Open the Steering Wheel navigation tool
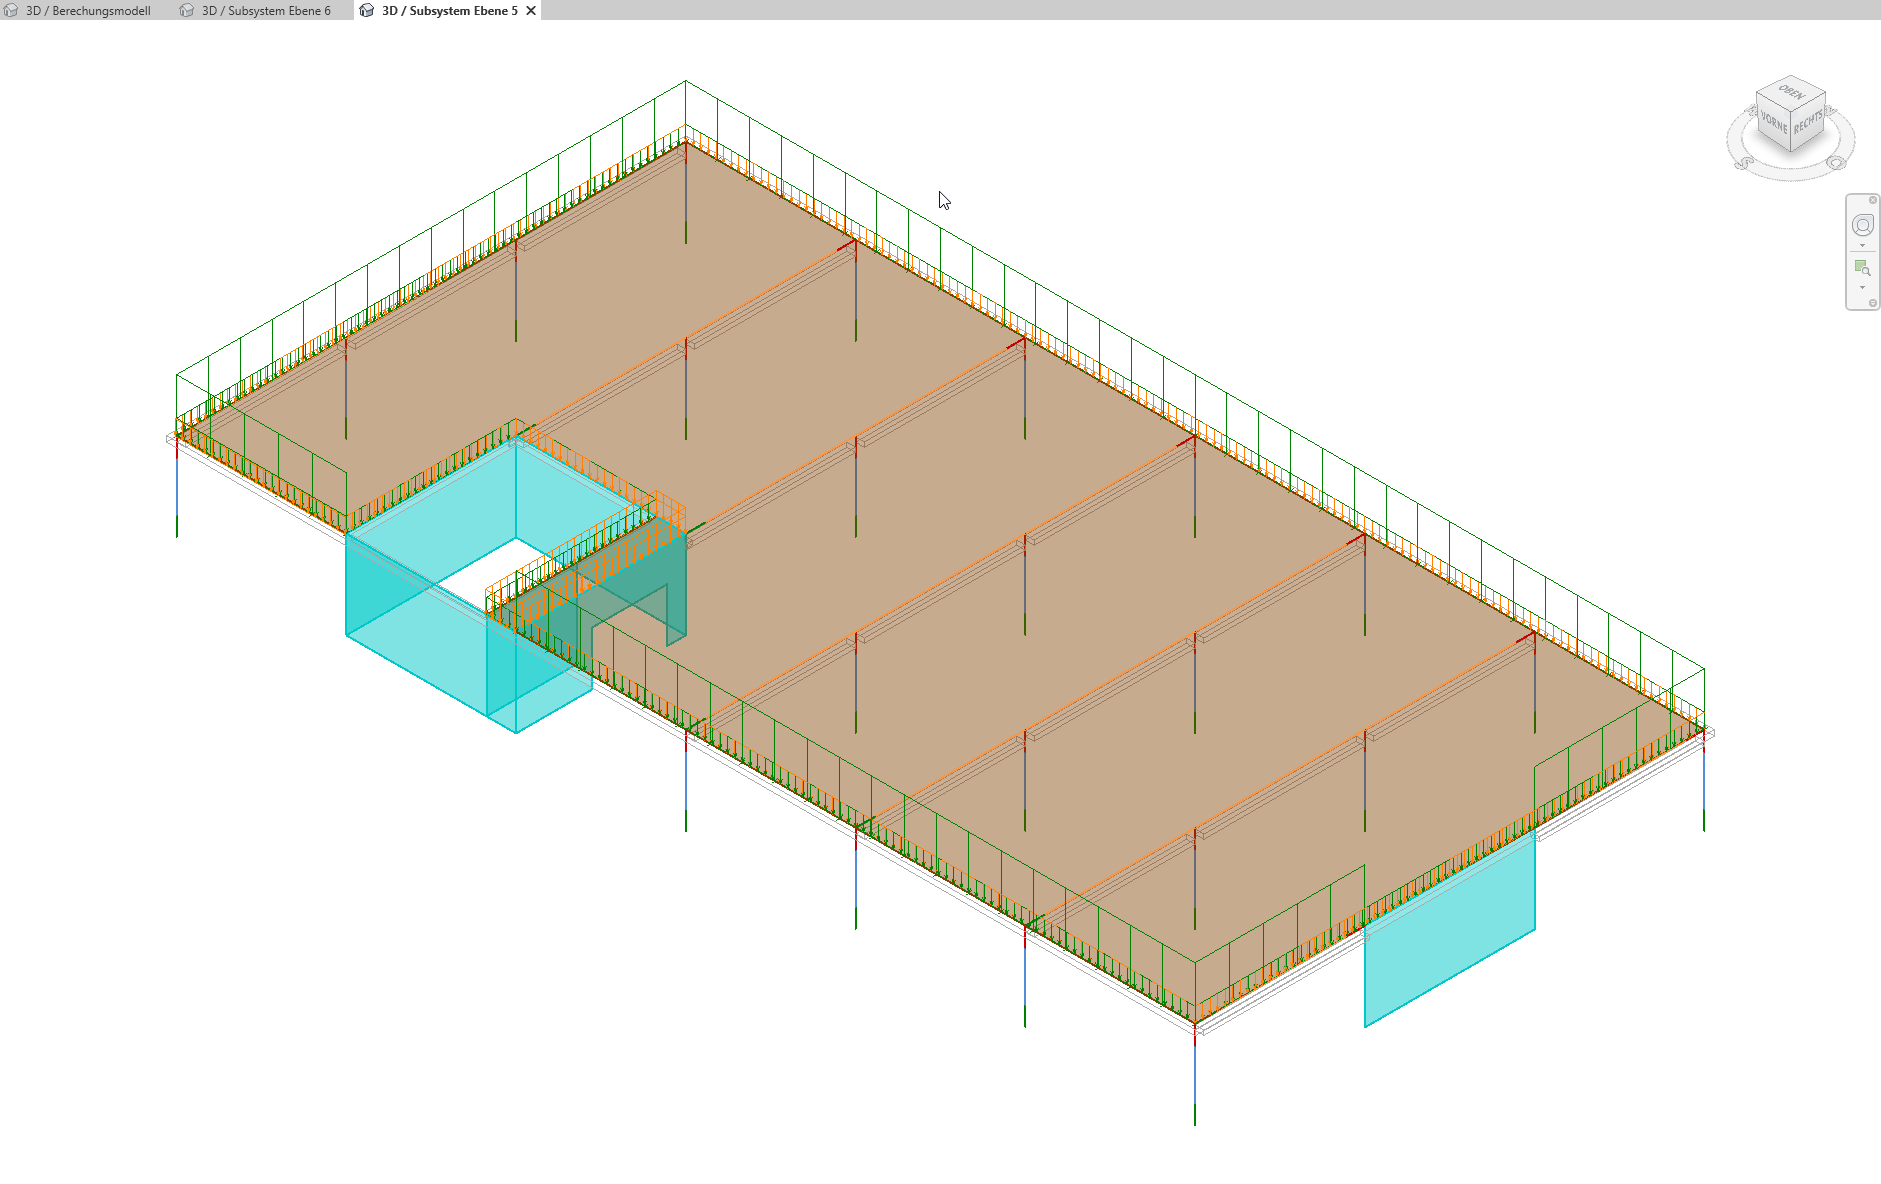 click(x=1862, y=225)
